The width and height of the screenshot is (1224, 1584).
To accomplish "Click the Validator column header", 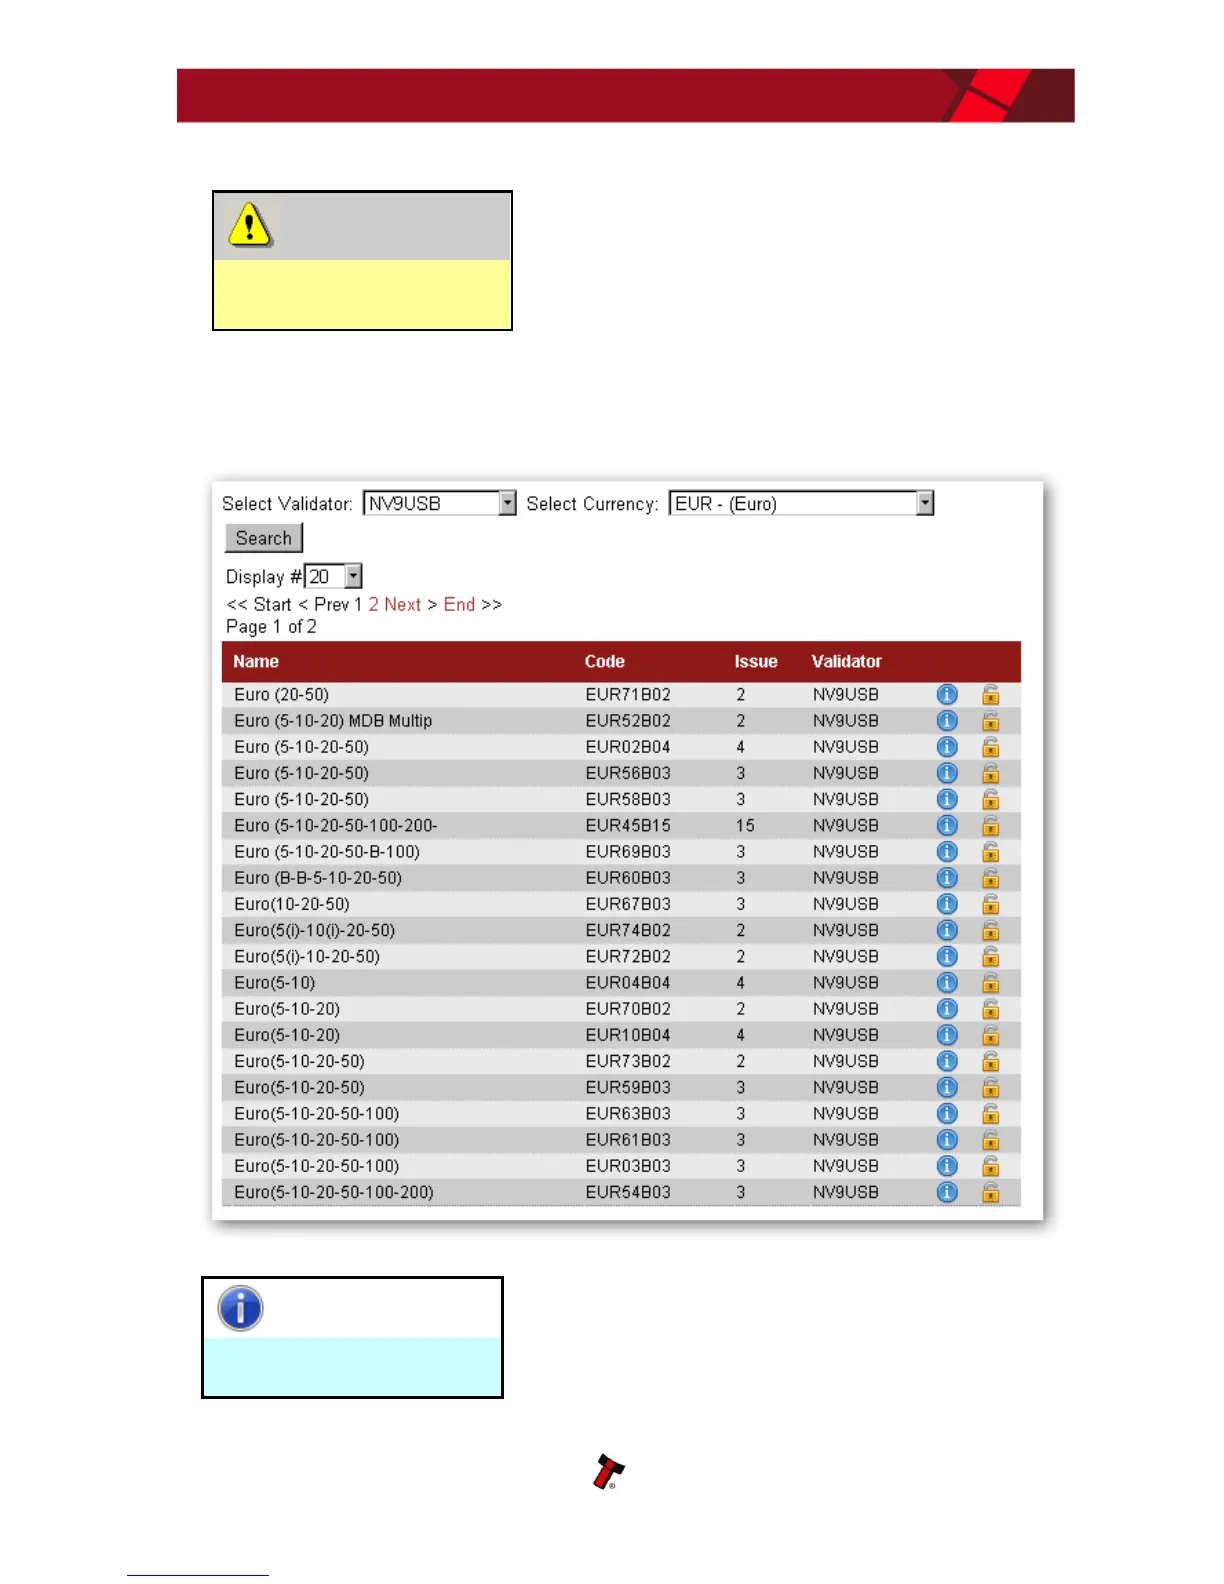I will pyautogui.click(x=847, y=661).
